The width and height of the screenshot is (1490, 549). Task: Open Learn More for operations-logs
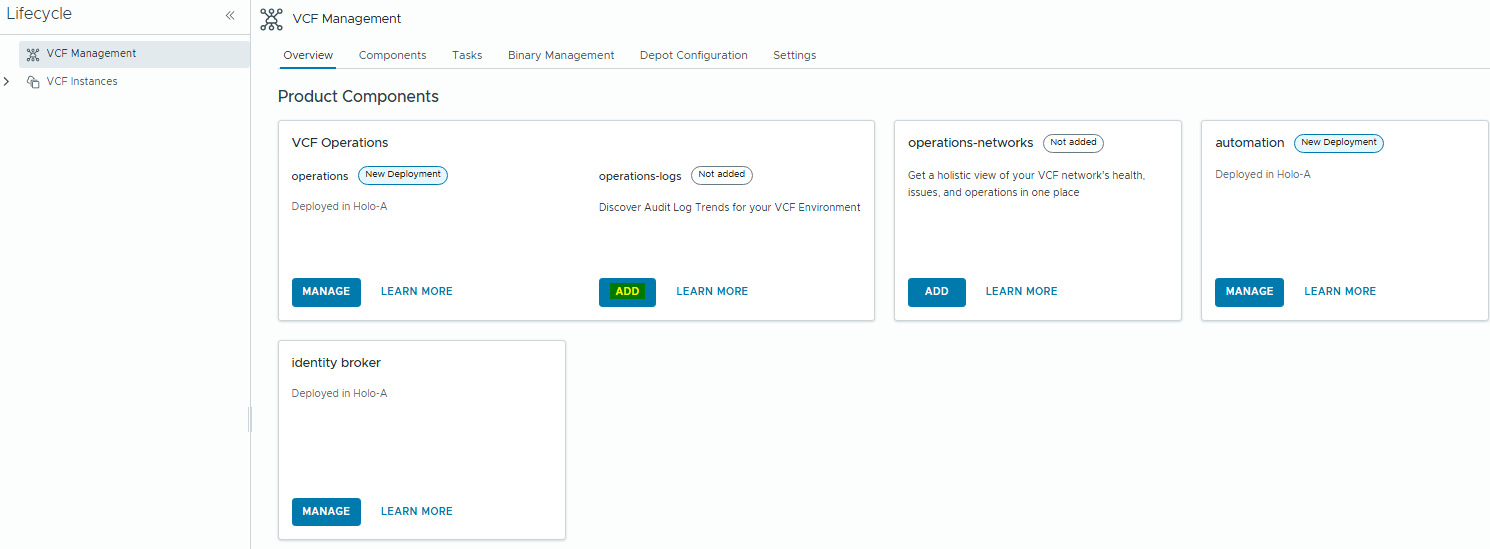[x=712, y=292]
